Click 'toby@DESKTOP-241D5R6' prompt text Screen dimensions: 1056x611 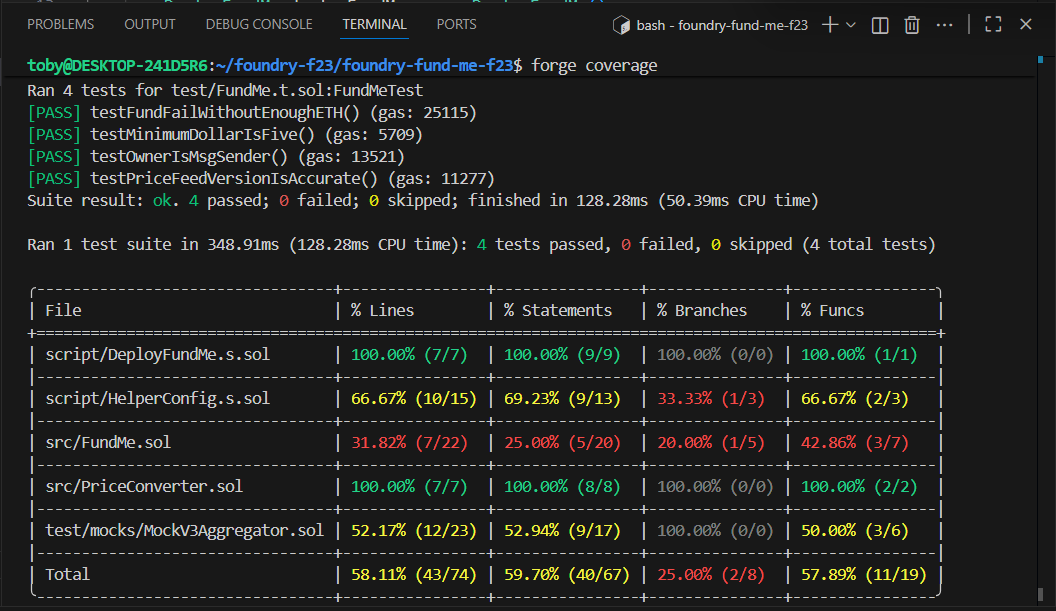[117, 66]
